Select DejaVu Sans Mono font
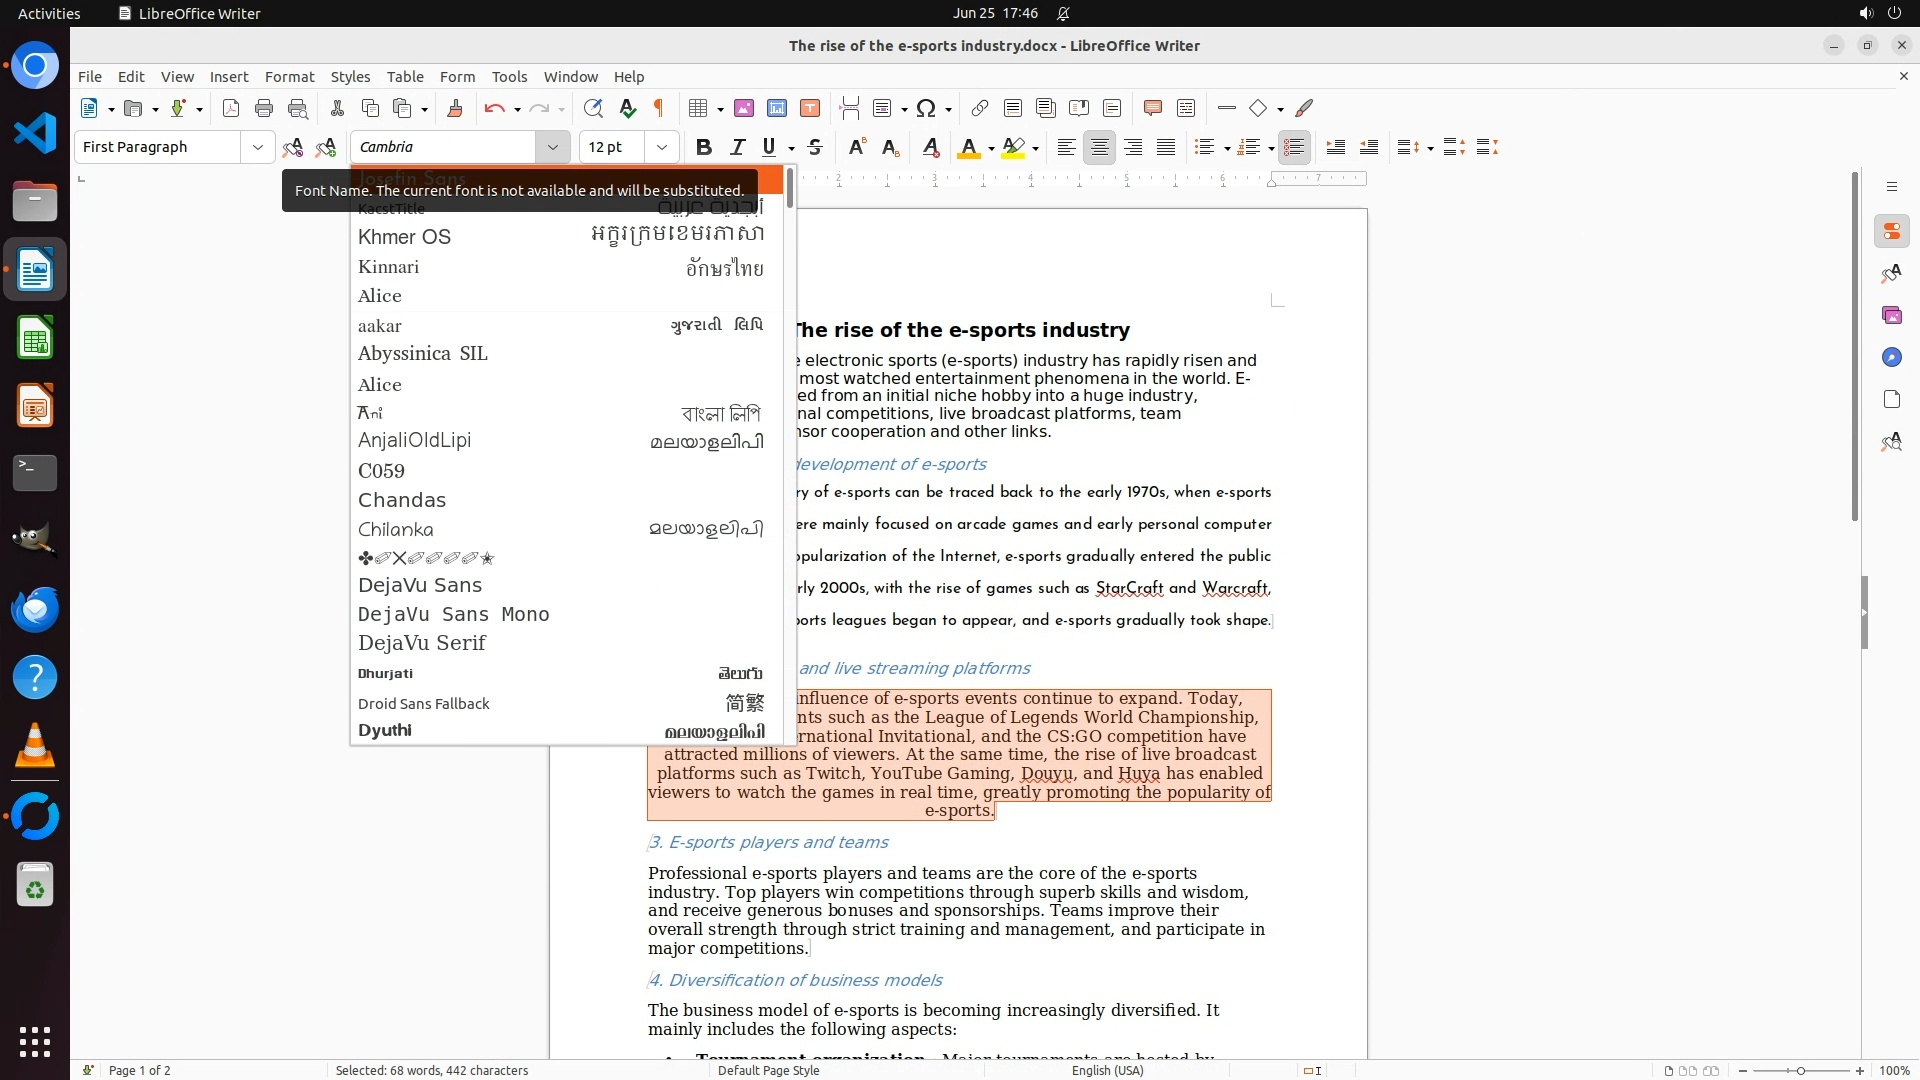This screenshot has width=1920, height=1080. 454,614
